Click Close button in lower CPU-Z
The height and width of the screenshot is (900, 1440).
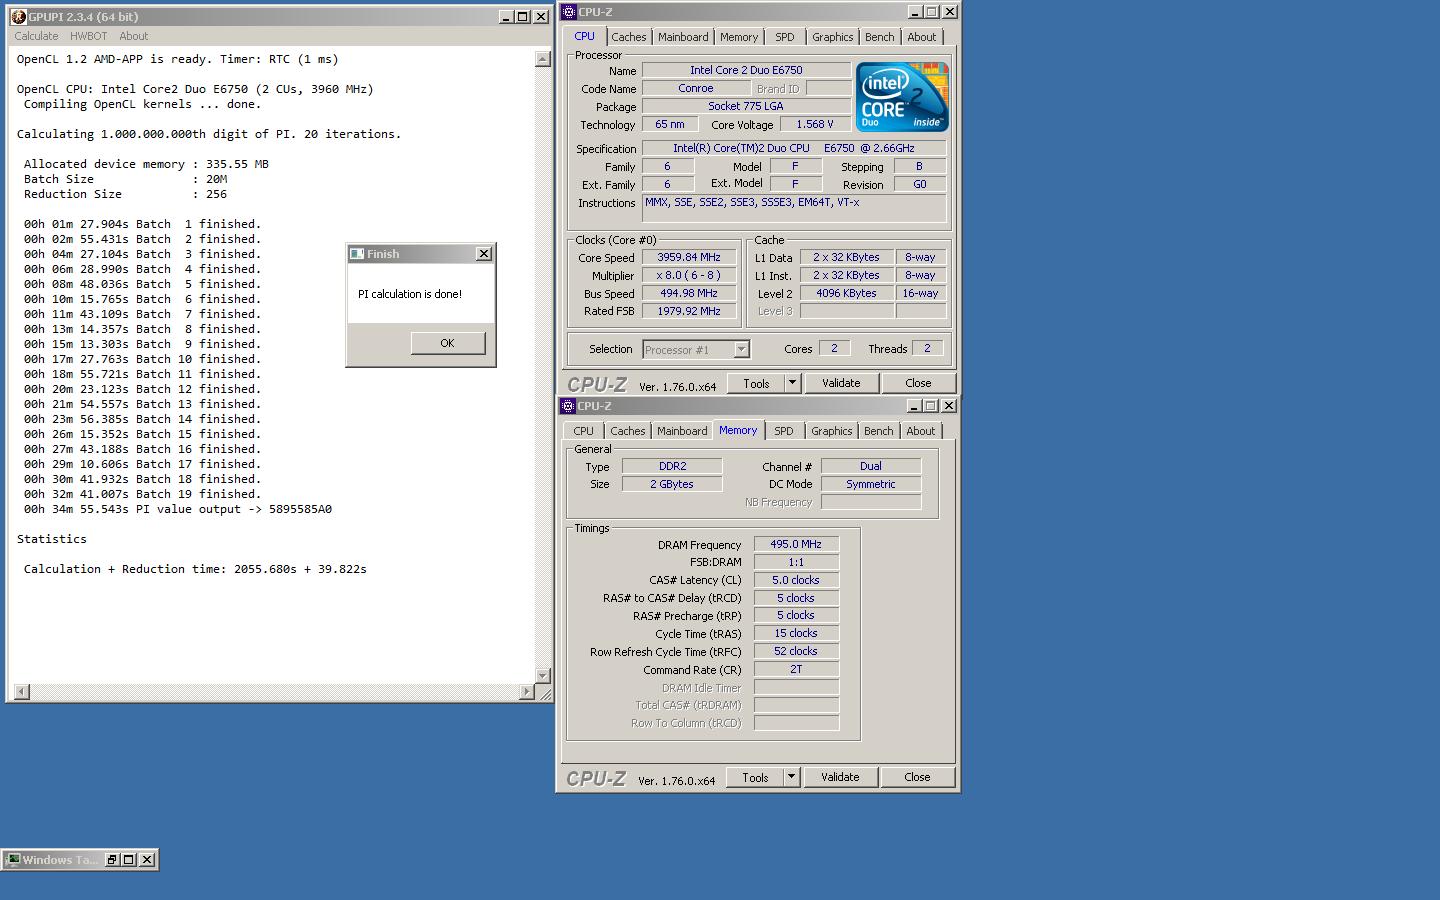[917, 777]
